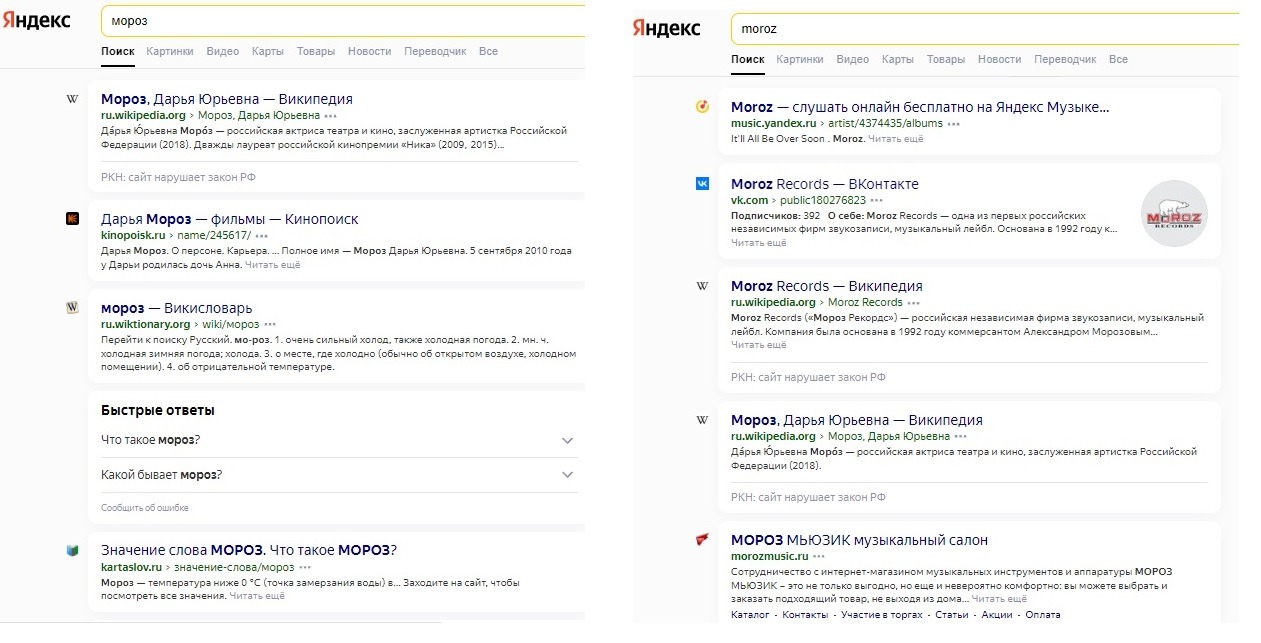Image resolution: width=1261 pixels, height=643 pixels.
Task: Open three-dot menu next to Moroz Records wikipedia path
Action: [914, 303]
